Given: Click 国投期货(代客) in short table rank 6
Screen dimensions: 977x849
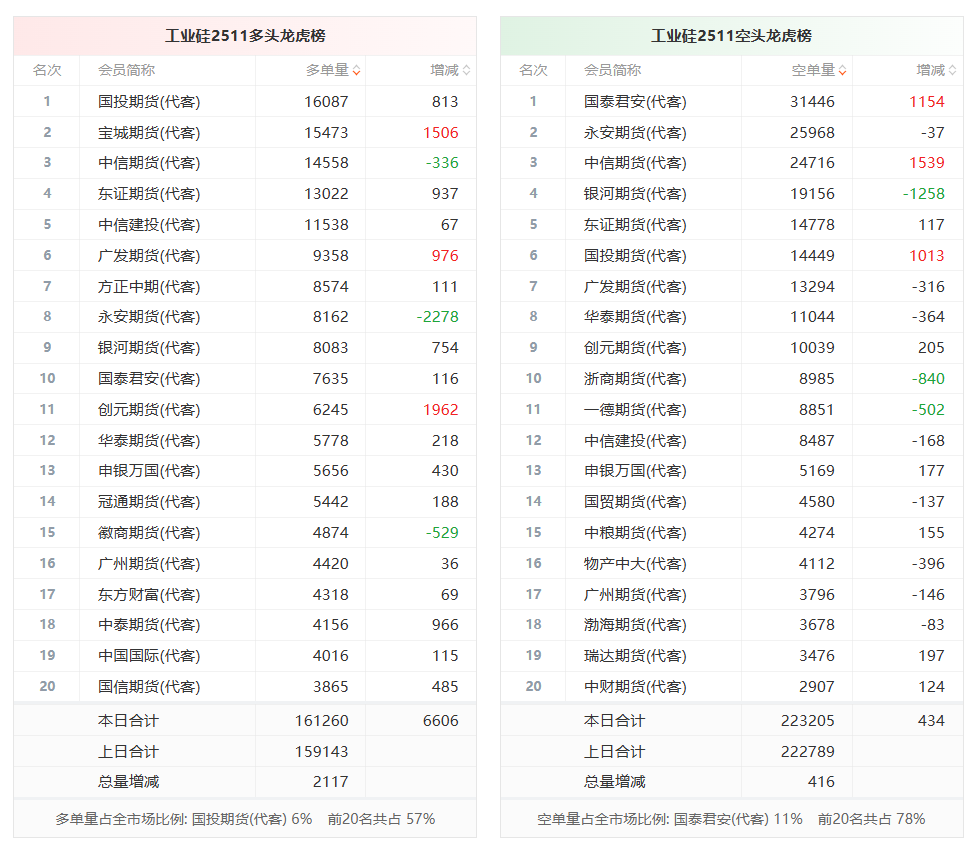Looking at the screenshot, I should (635, 255).
